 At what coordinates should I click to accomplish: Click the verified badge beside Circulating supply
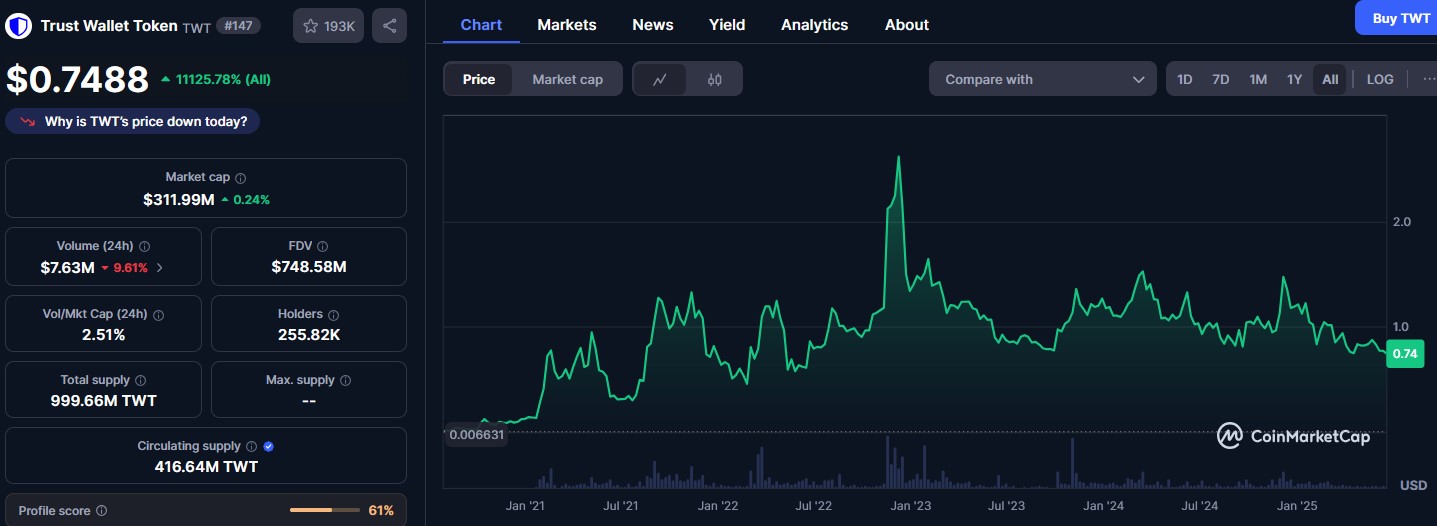pos(268,446)
